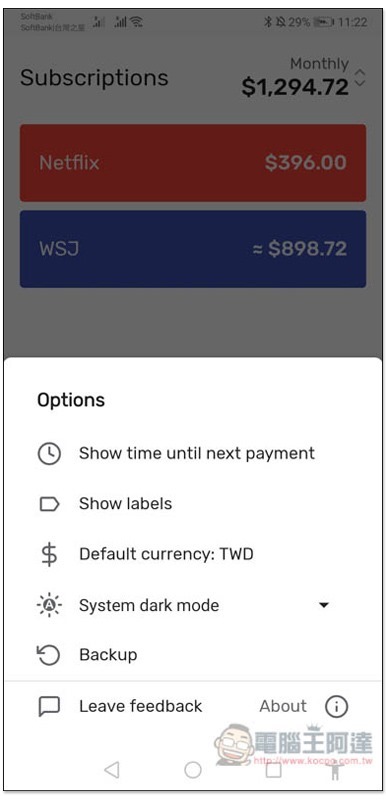The height and width of the screenshot is (800, 386).
Task: Tap the dollar sign currency icon
Action: pyautogui.click(x=49, y=555)
